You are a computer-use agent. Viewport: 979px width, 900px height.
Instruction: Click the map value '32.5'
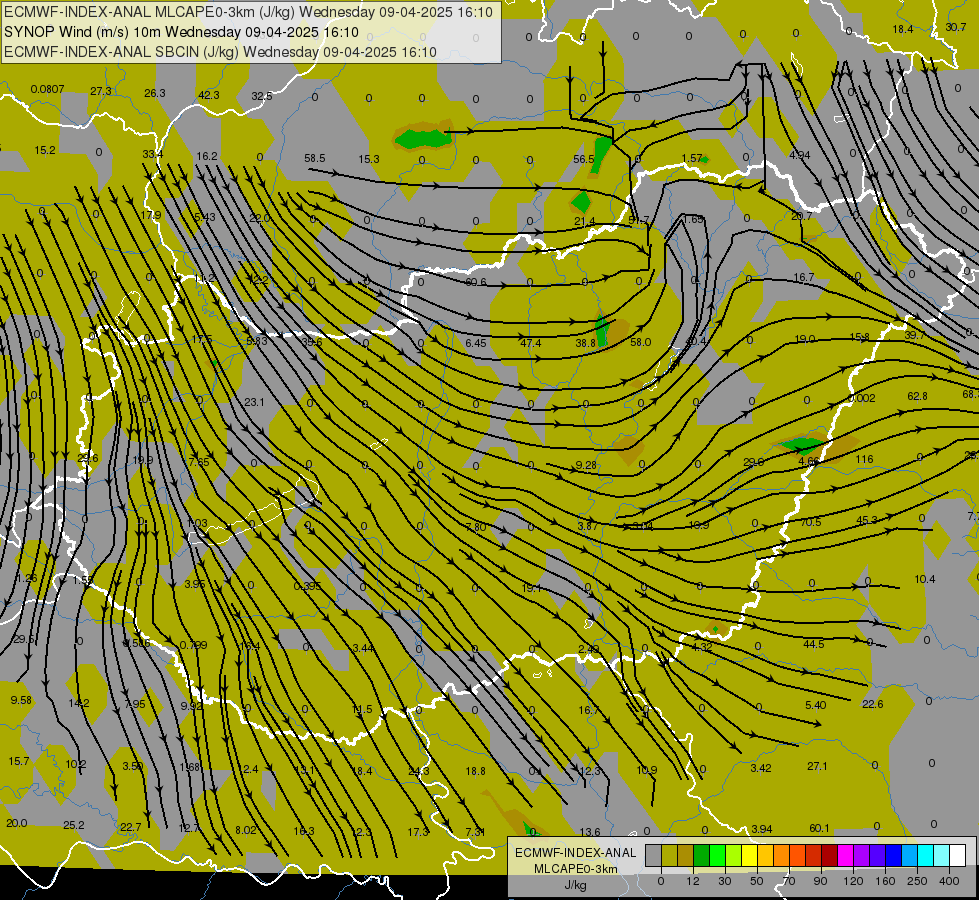pos(262,96)
